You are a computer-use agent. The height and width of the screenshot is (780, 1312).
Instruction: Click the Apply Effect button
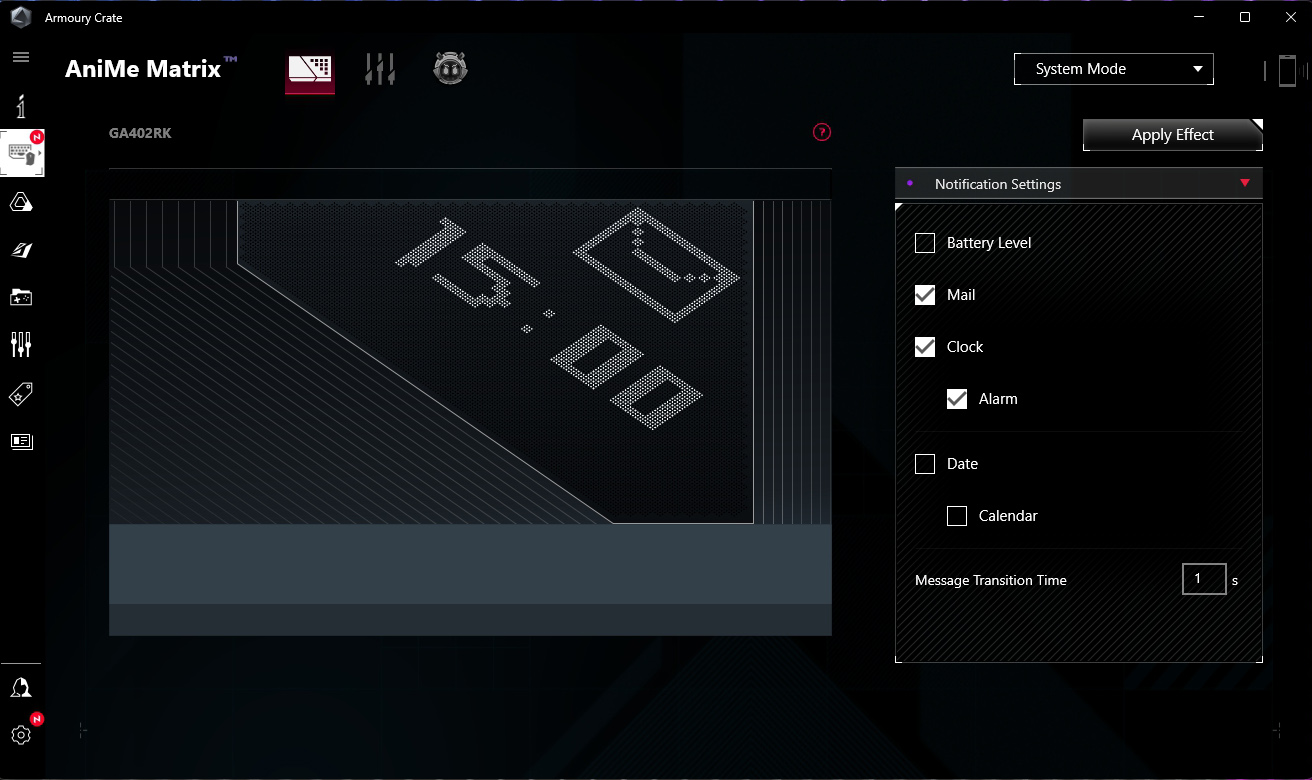pyautogui.click(x=1173, y=135)
